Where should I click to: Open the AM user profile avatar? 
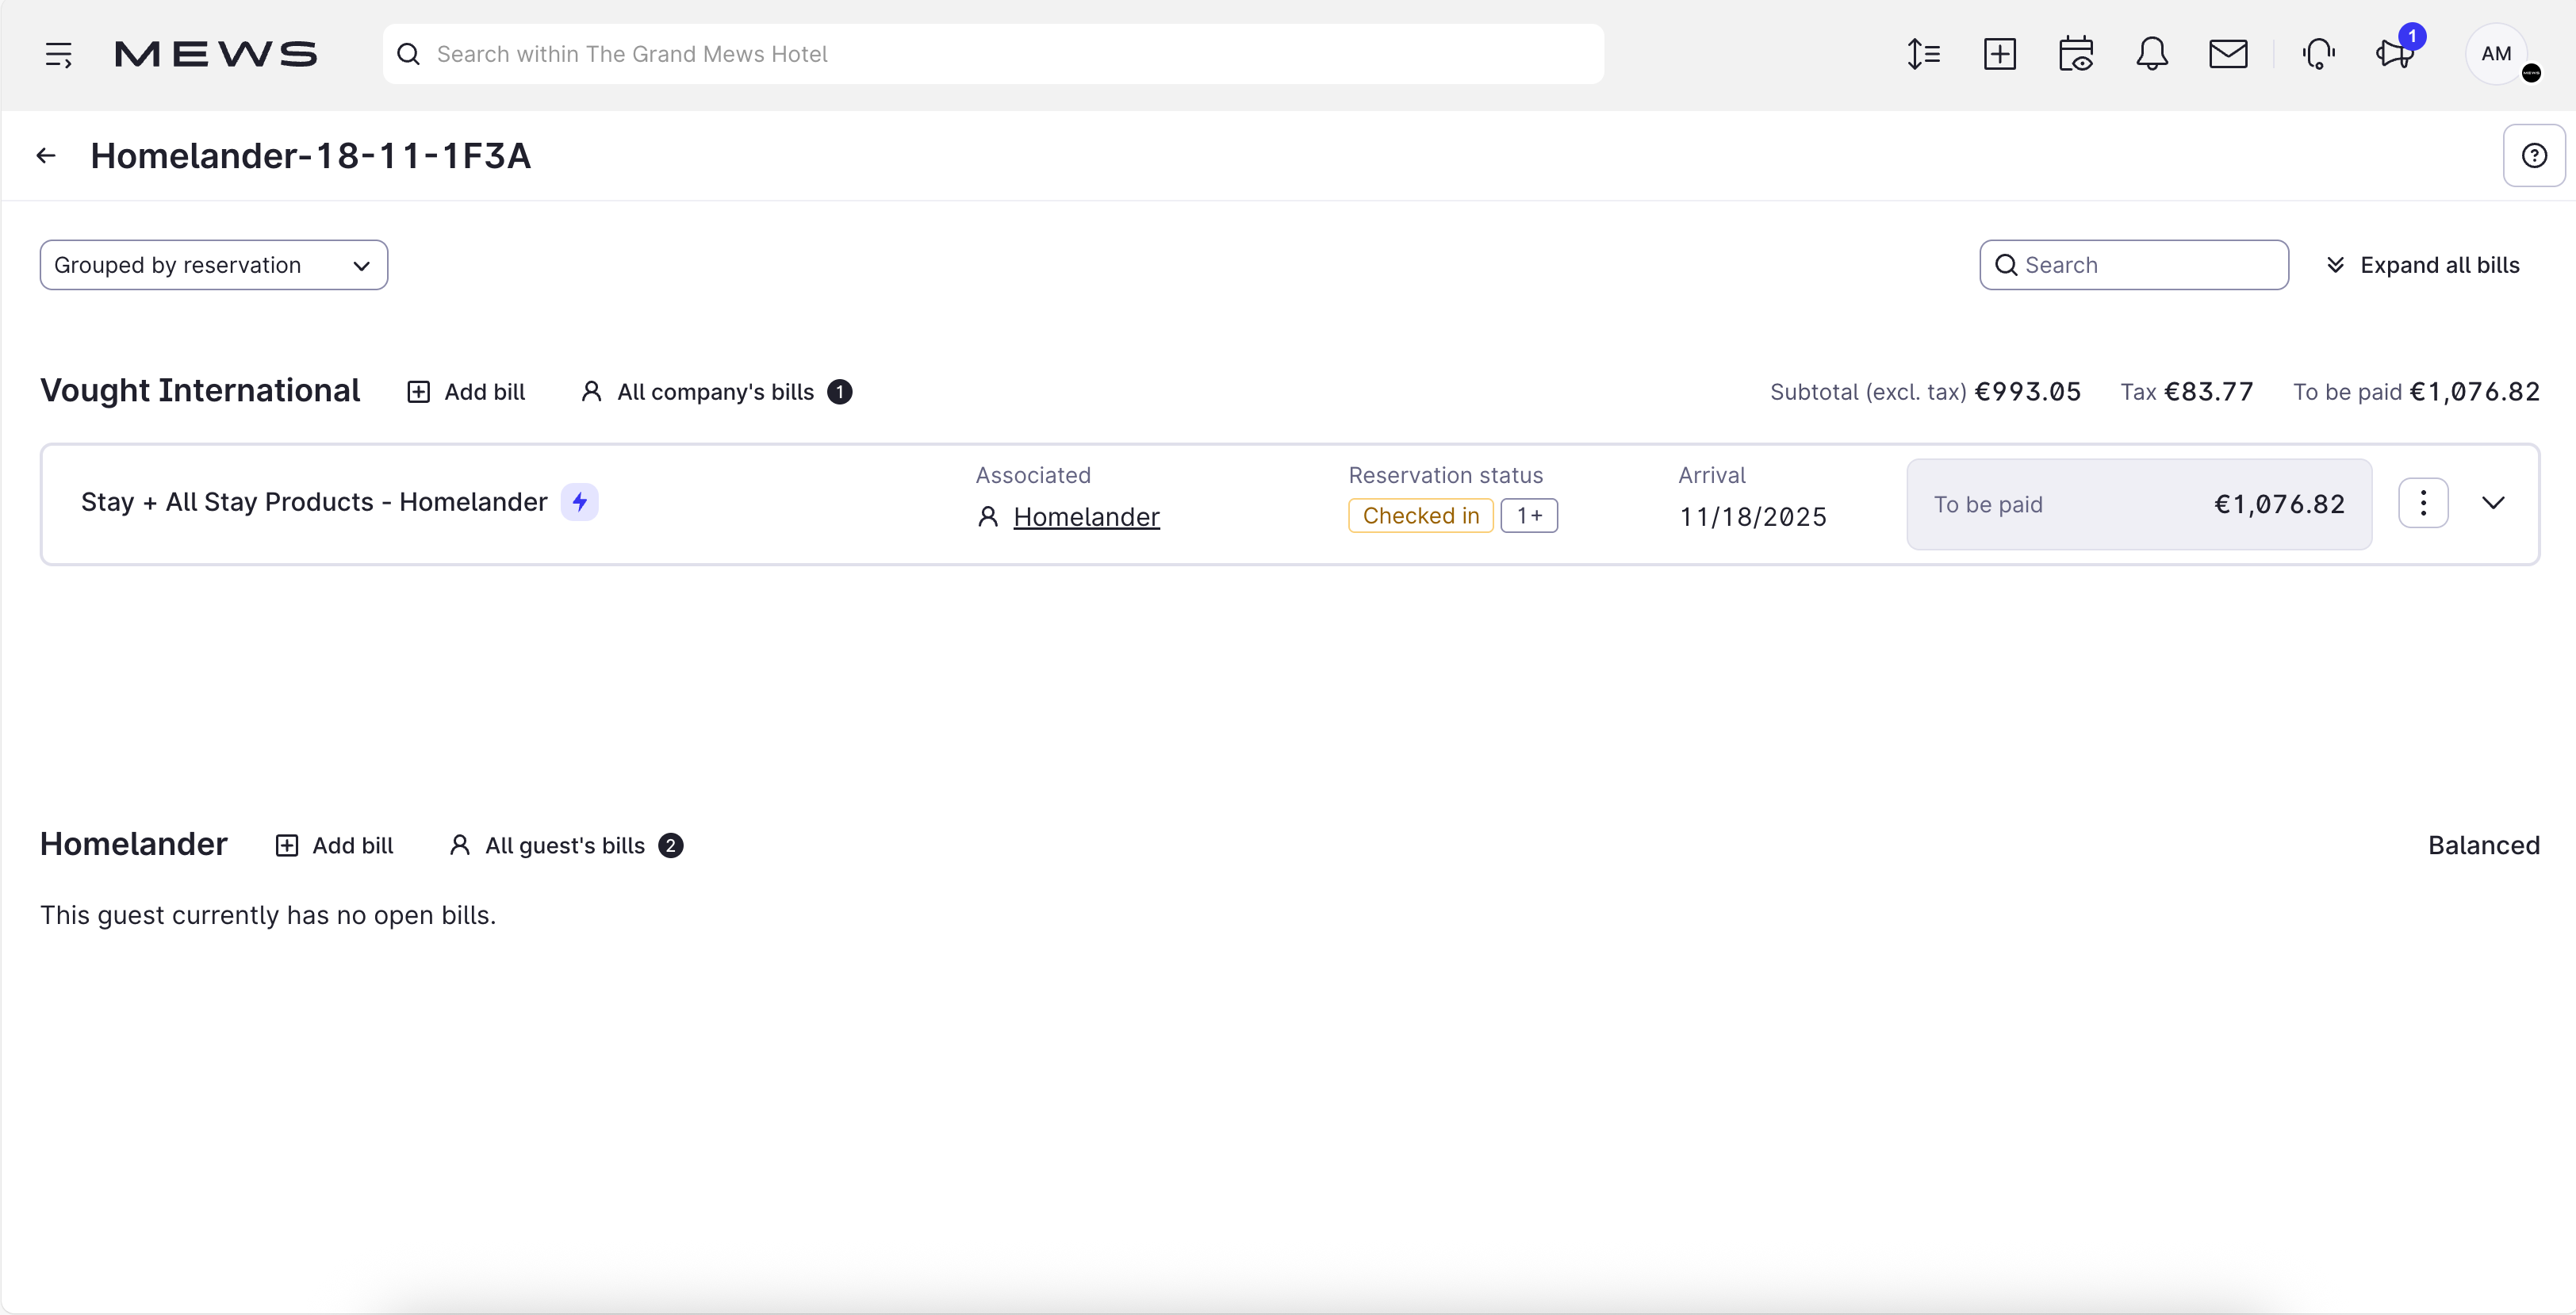pyautogui.click(x=2496, y=54)
